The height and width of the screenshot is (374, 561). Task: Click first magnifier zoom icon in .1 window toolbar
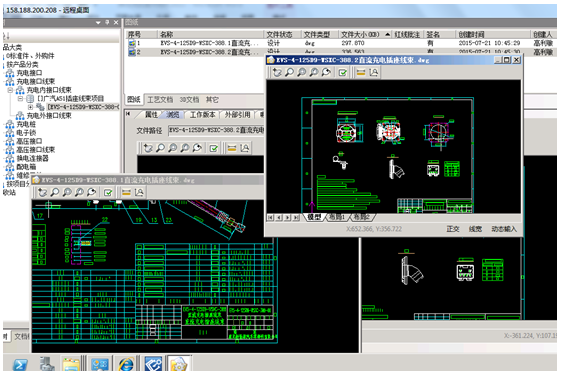[55, 193]
